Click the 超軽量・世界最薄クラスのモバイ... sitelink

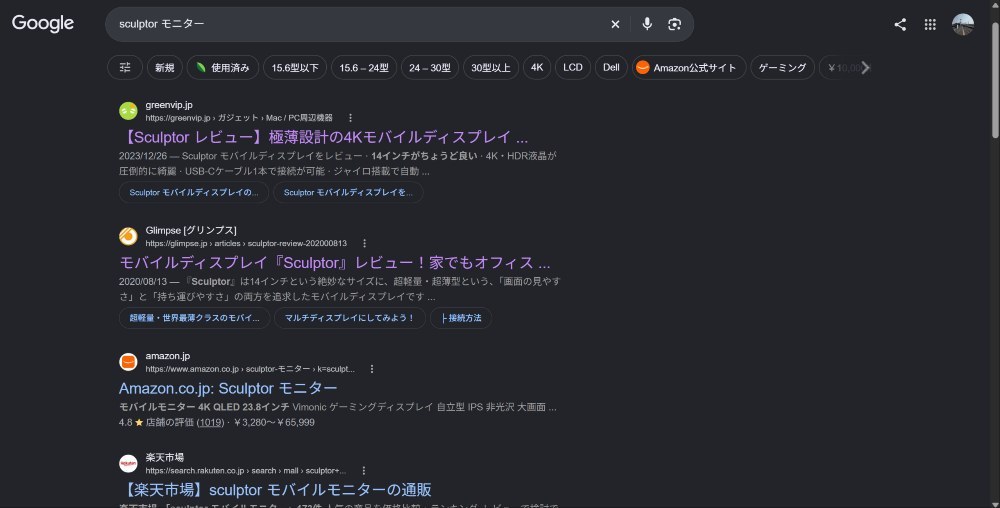[195, 318]
